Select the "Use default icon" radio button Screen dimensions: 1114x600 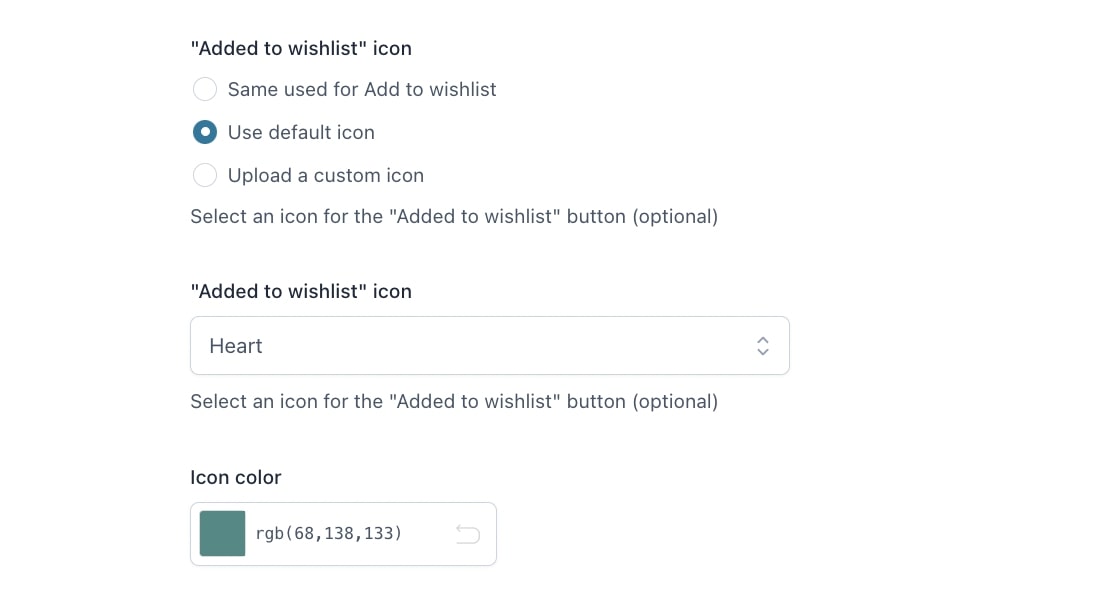(205, 132)
